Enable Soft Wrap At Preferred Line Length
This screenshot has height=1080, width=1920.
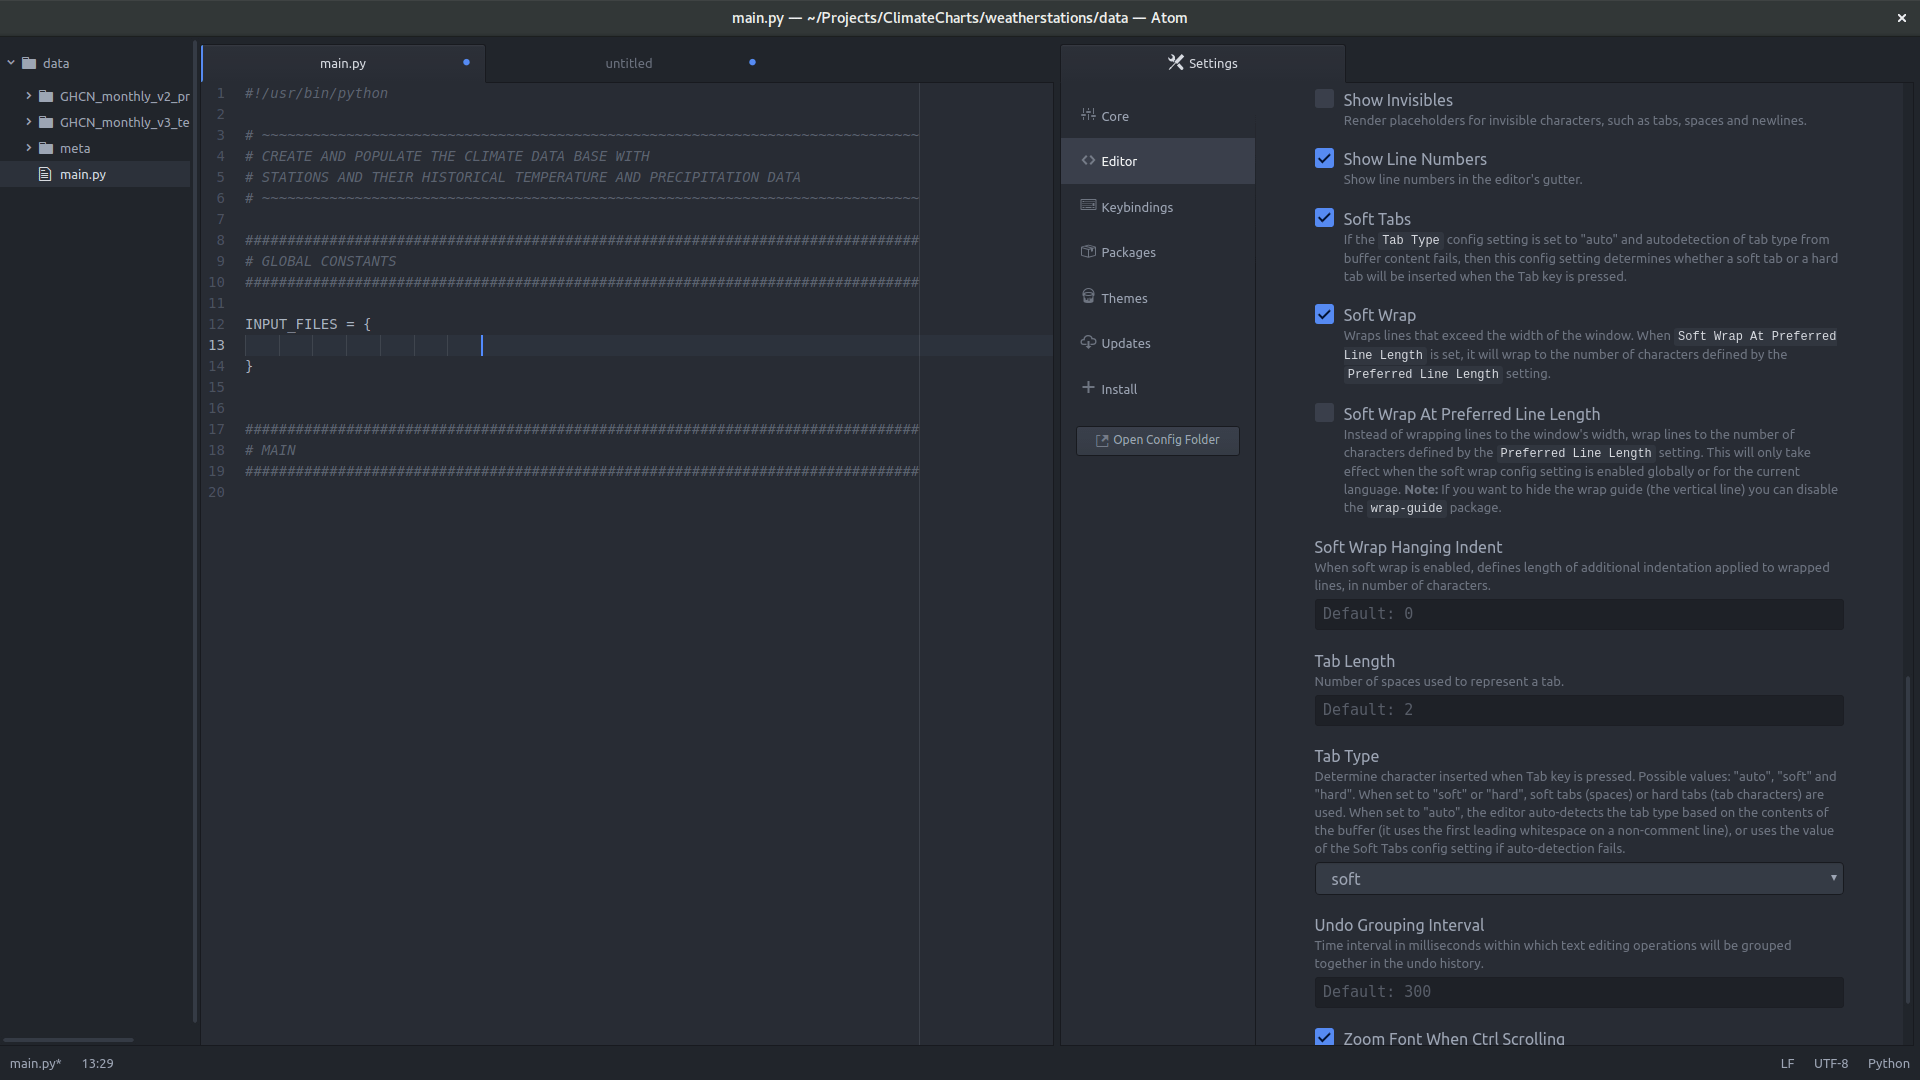pos(1324,413)
